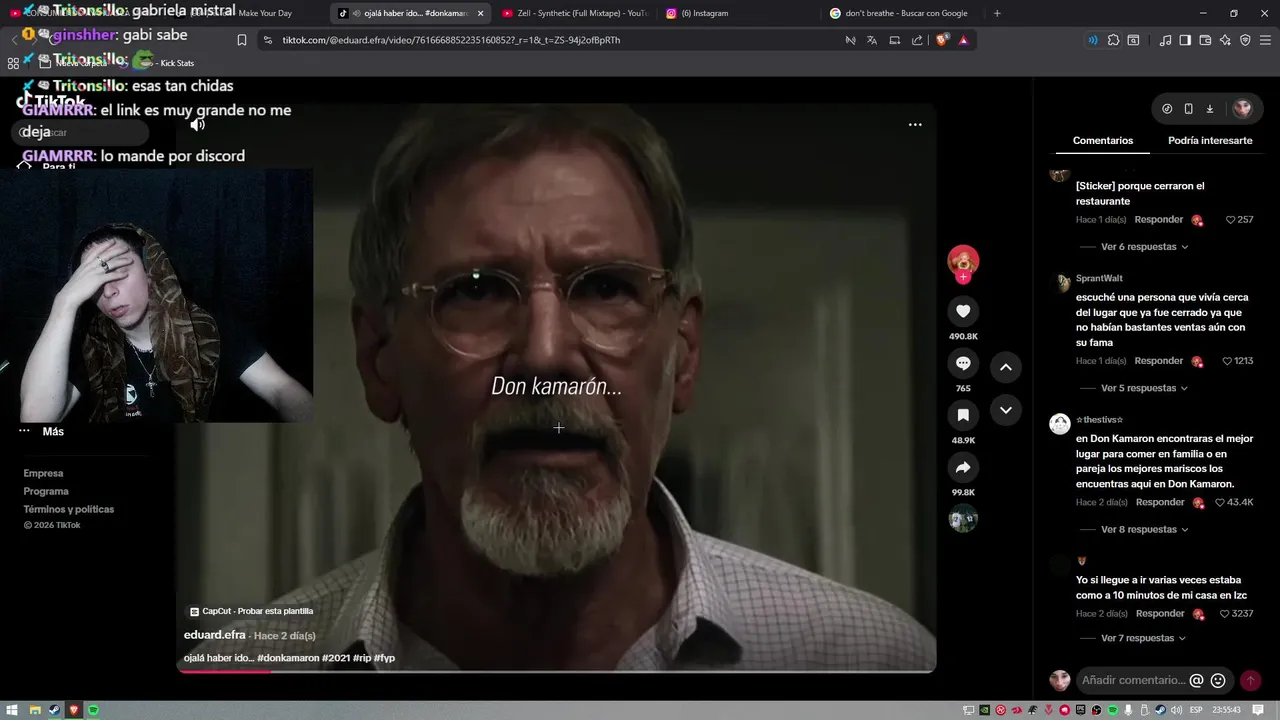Expand Términos y políticas footer section

(x=69, y=510)
